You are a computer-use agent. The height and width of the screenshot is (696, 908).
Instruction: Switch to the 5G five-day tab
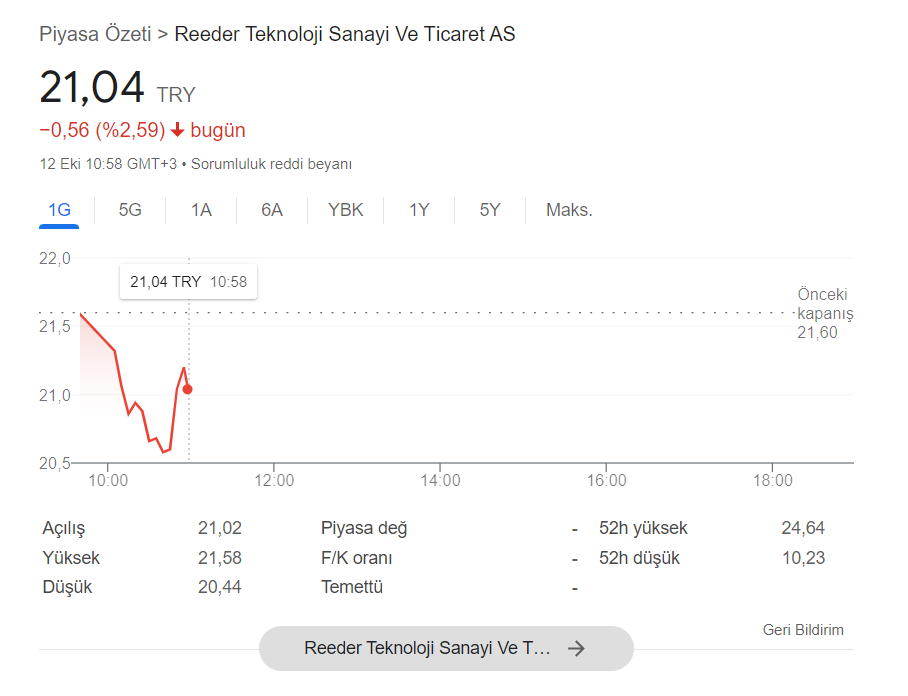[x=130, y=210]
